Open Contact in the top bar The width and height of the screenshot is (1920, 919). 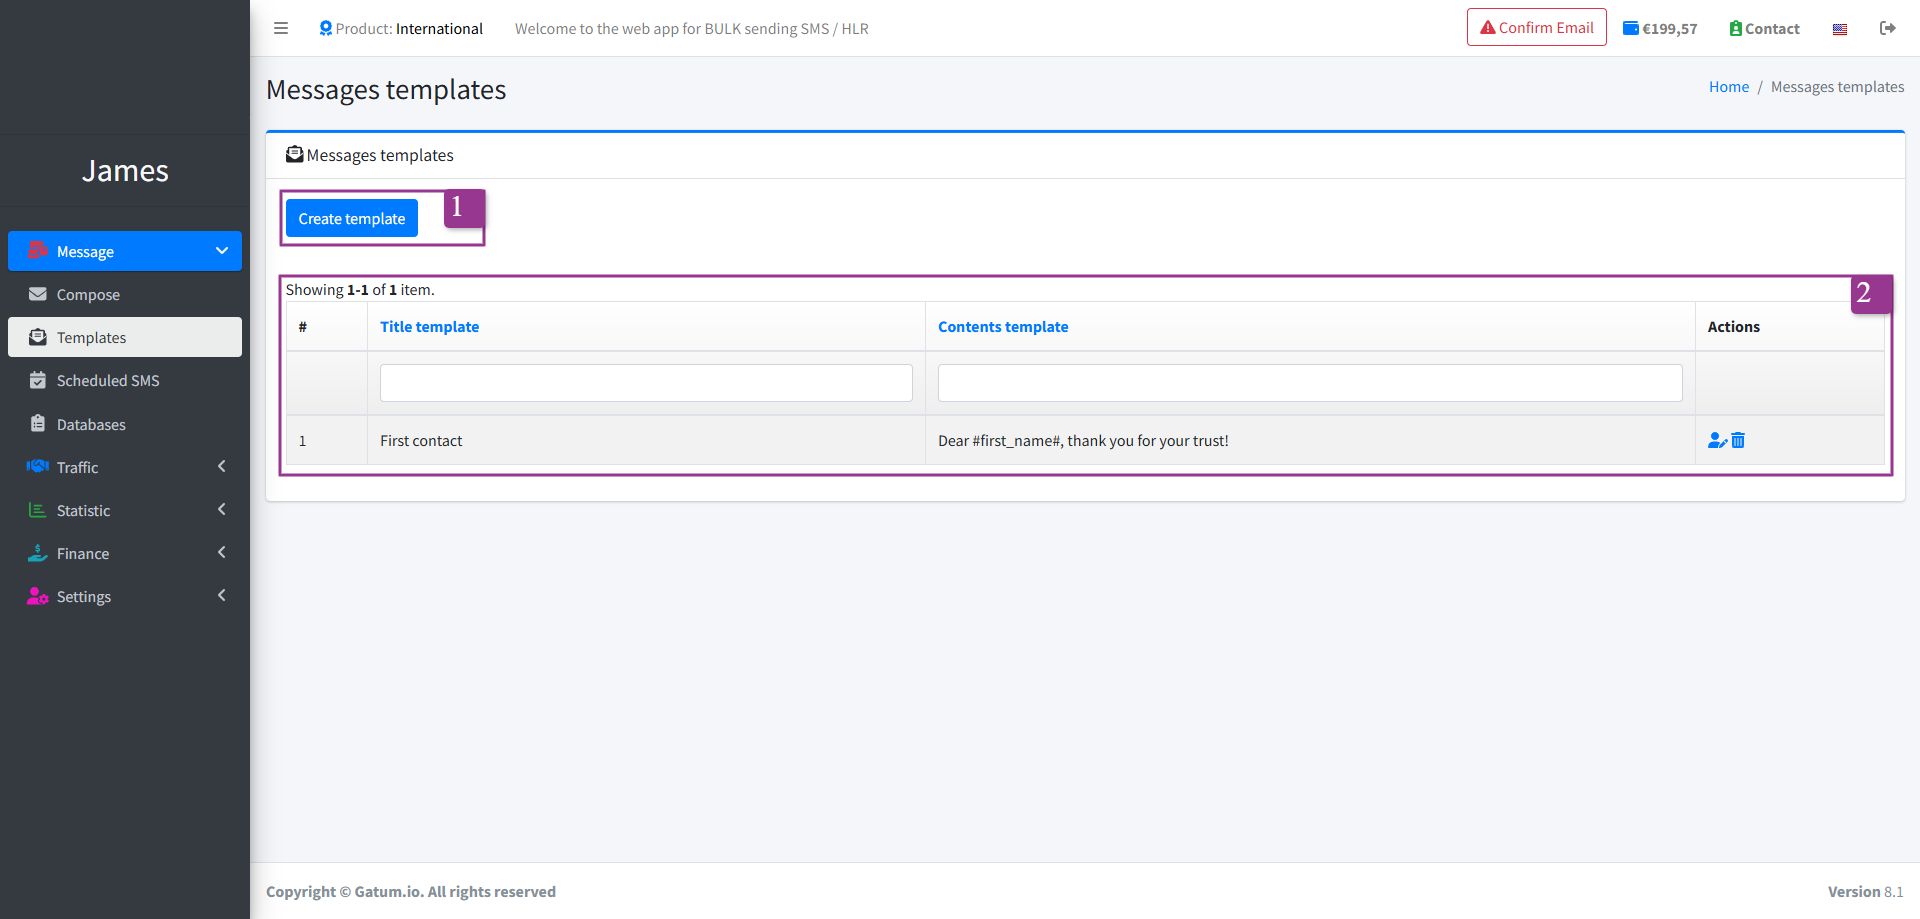pos(1764,29)
